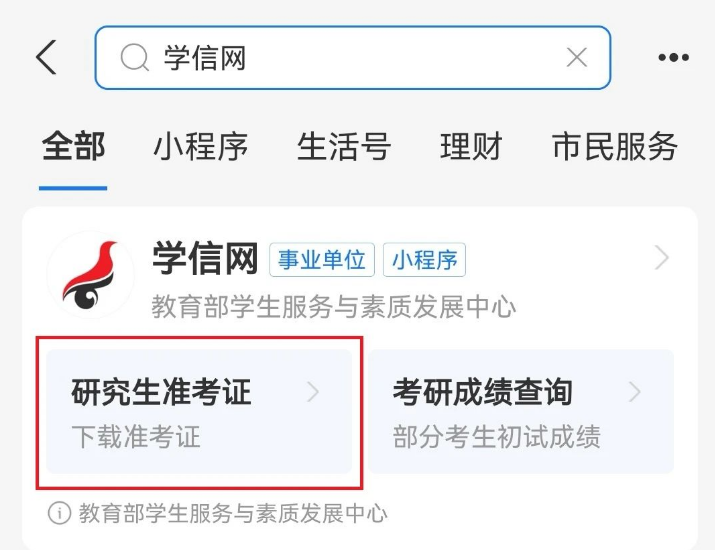
Task: Open 研究生准考证 download card
Action: pos(199,411)
